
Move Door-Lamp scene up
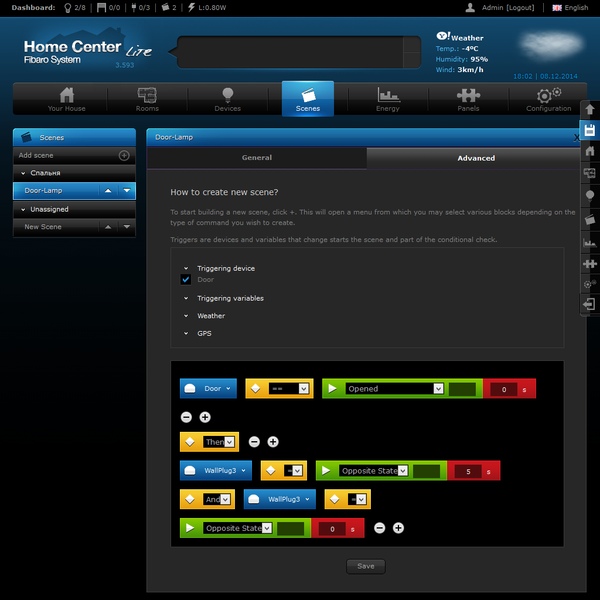[x=108, y=191]
